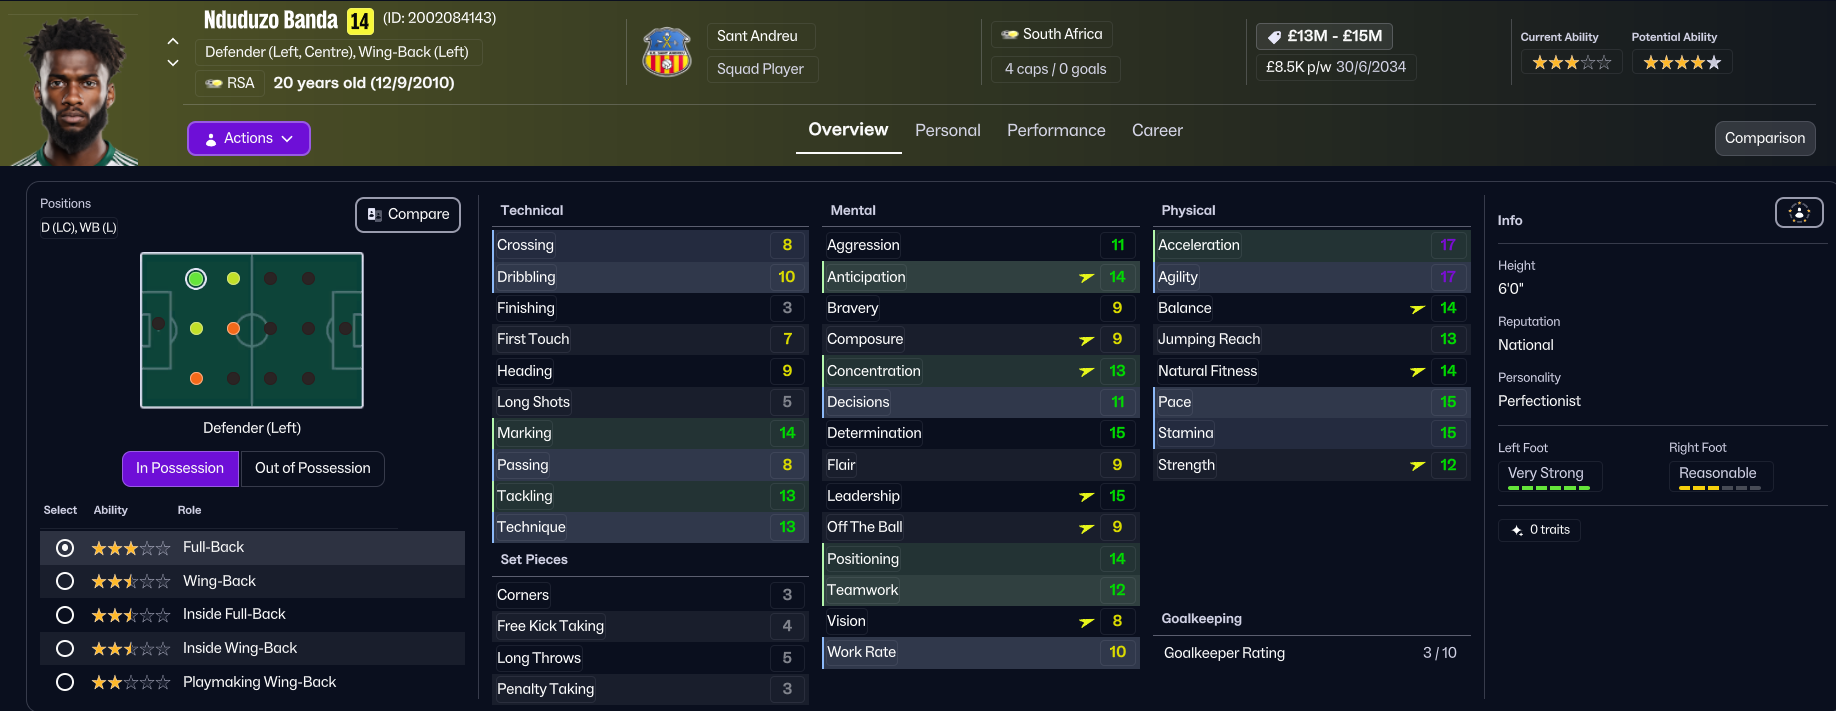Click the Compare button in Positions panel
1836x711 pixels.
coord(408,215)
